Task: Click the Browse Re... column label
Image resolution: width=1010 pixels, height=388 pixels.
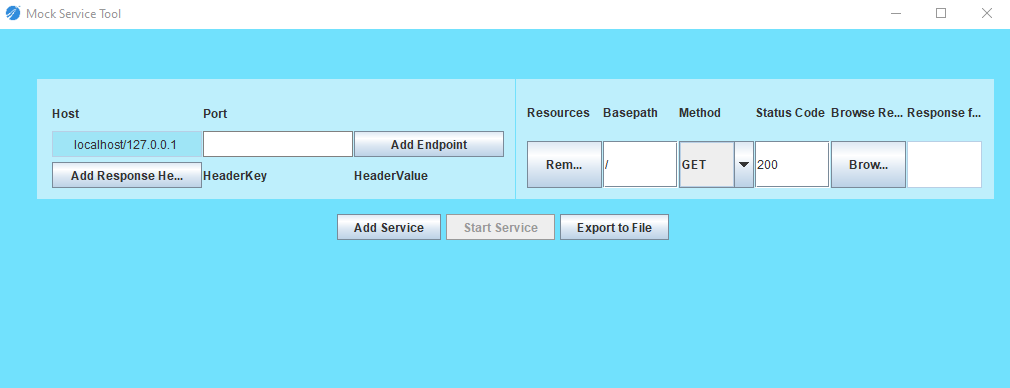Action: click(x=868, y=113)
